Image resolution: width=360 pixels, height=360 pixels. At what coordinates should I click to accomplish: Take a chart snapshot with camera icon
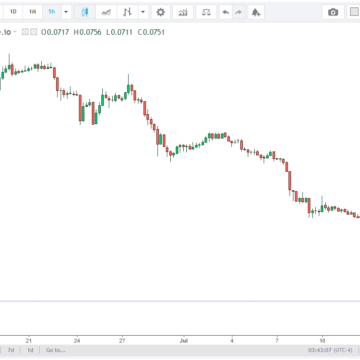tap(333, 12)
